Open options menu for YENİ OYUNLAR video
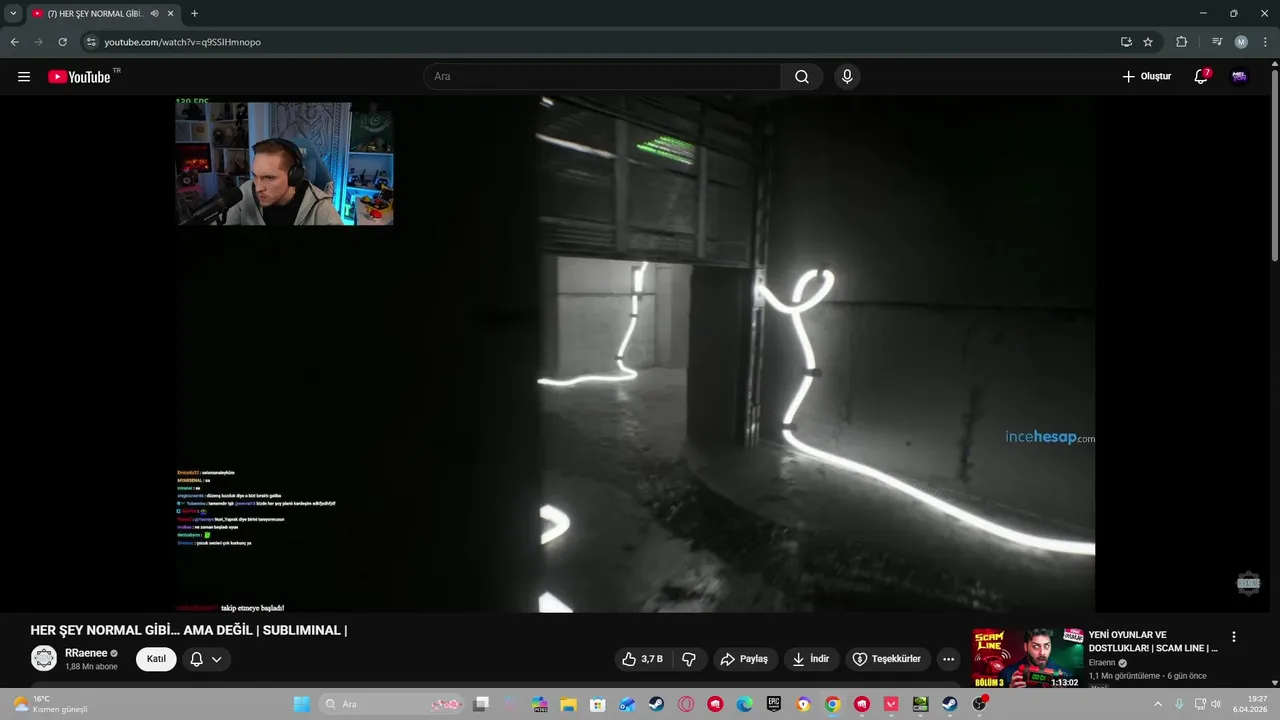This screenshot has height=720, width=1280. (1234, 637)
